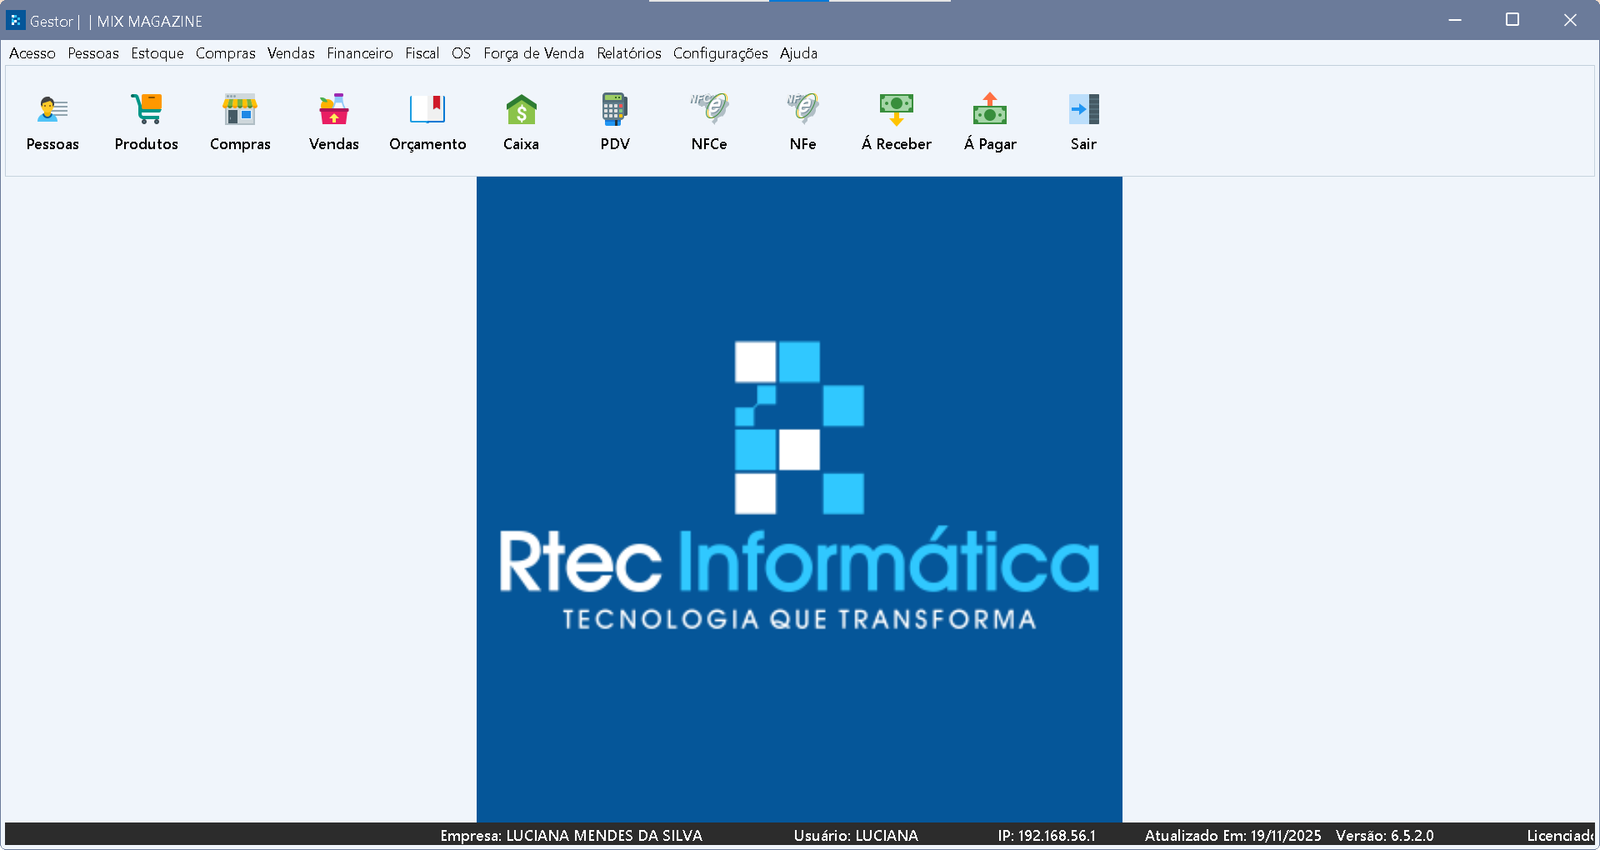The width and height of the screenshot is (1600, 850).
Task: Open the Caixa money house icon
Action: pyautogui.click(x=521, y=109)
